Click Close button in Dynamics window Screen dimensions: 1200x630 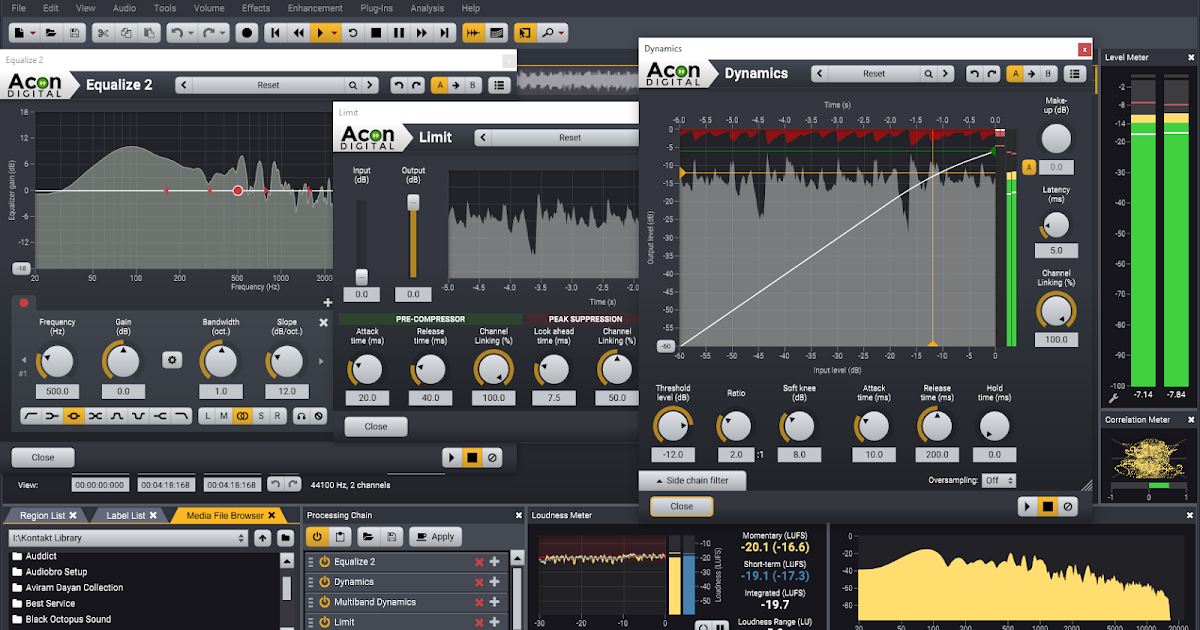tap(682, 506)
